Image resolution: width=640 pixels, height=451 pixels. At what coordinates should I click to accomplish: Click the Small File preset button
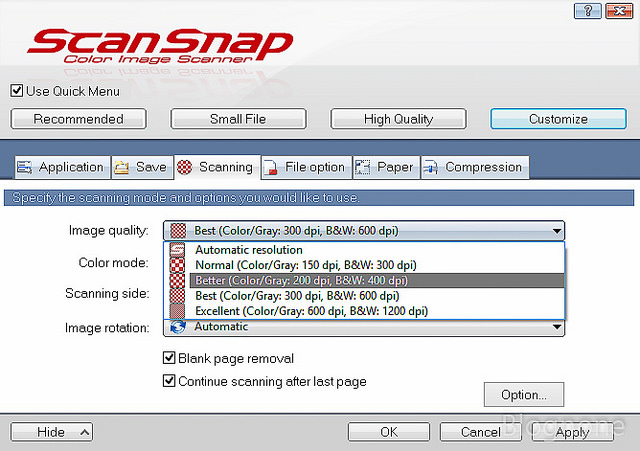[238, 119]
